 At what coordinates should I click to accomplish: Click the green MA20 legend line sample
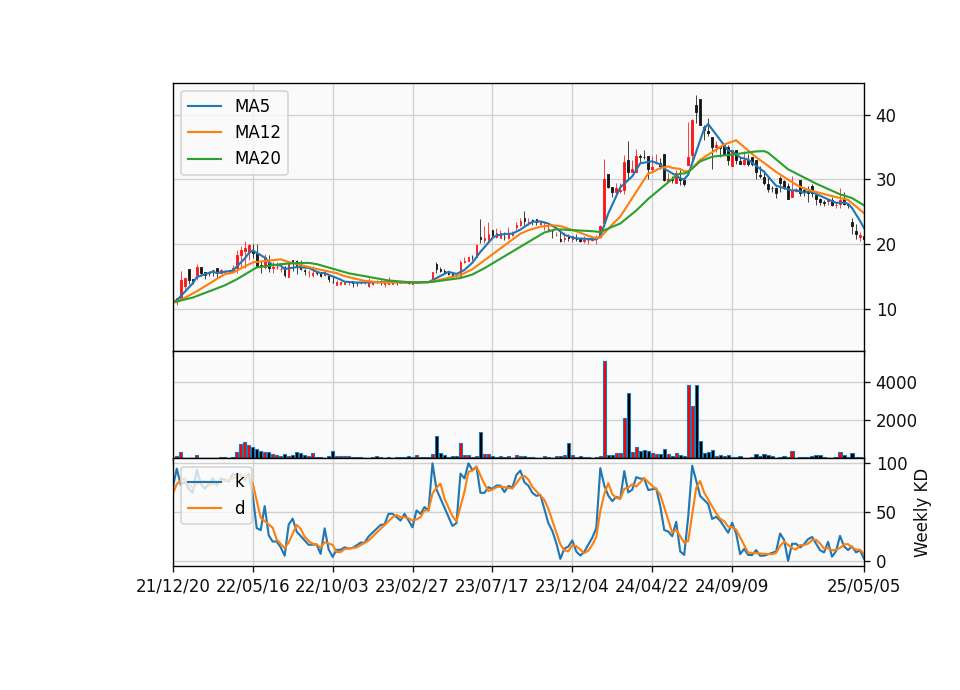(204, 159)
